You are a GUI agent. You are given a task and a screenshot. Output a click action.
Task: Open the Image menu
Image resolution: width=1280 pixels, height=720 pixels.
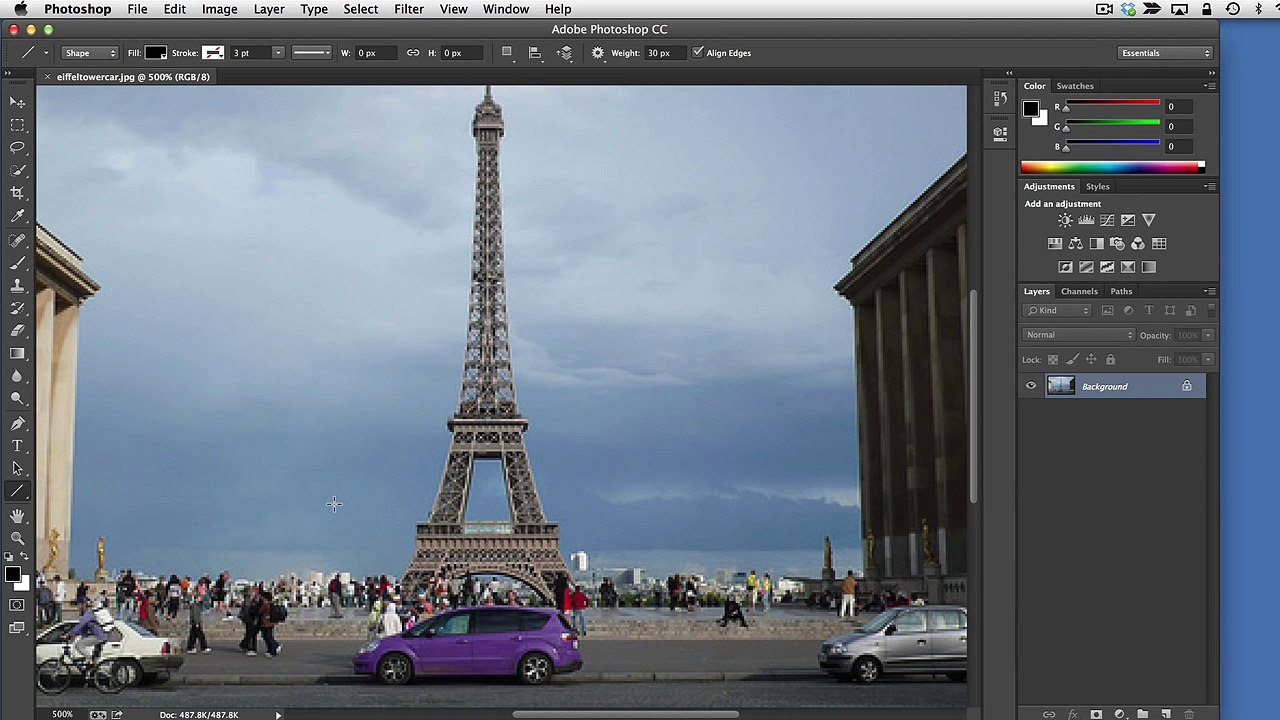pos(219,9)
